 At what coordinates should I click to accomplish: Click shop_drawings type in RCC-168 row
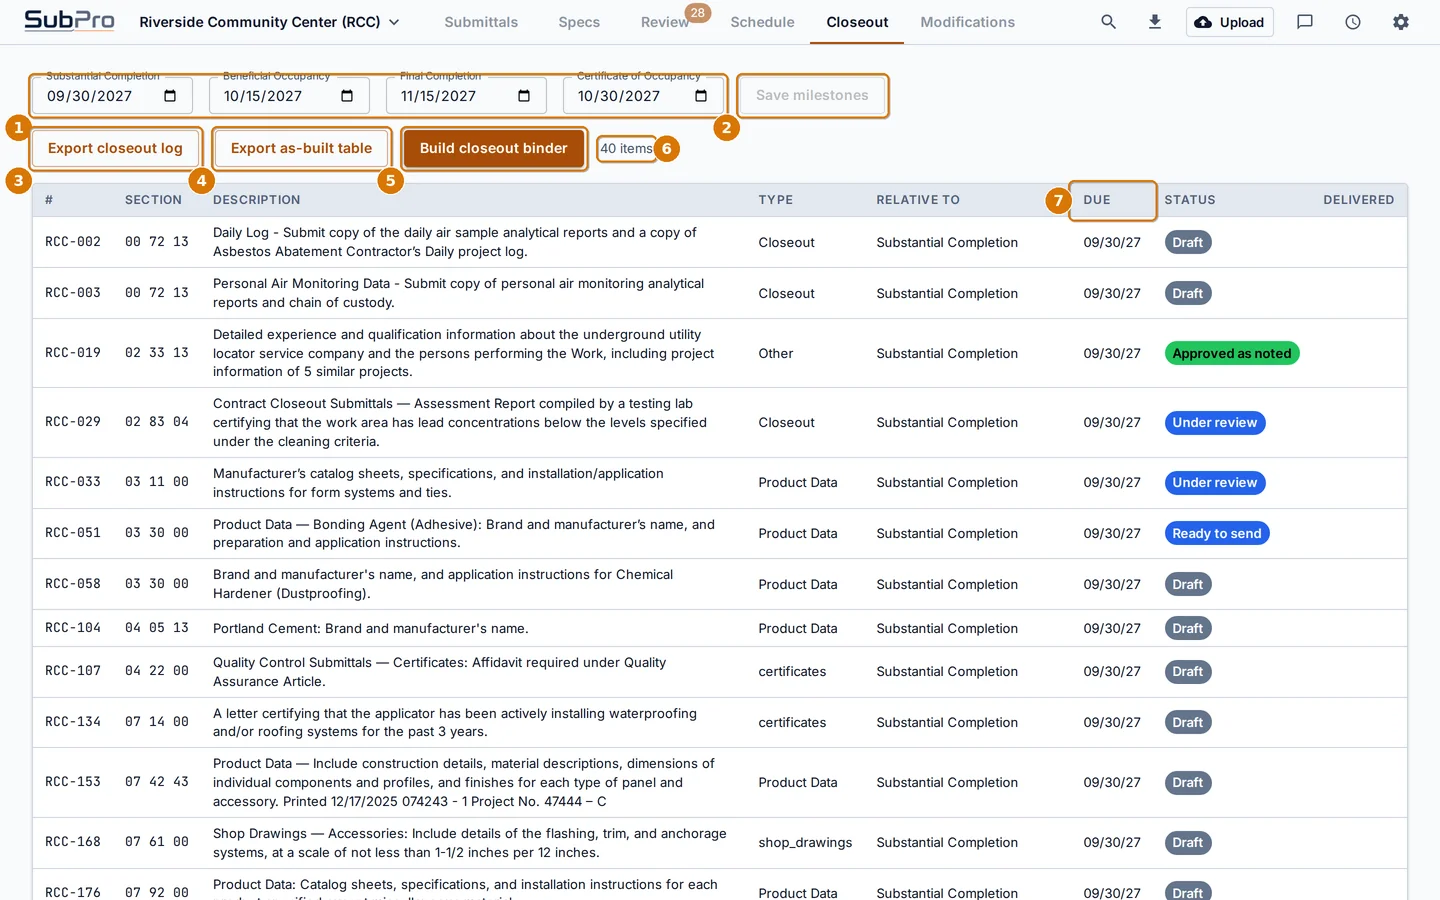click(x=805, y=843)
